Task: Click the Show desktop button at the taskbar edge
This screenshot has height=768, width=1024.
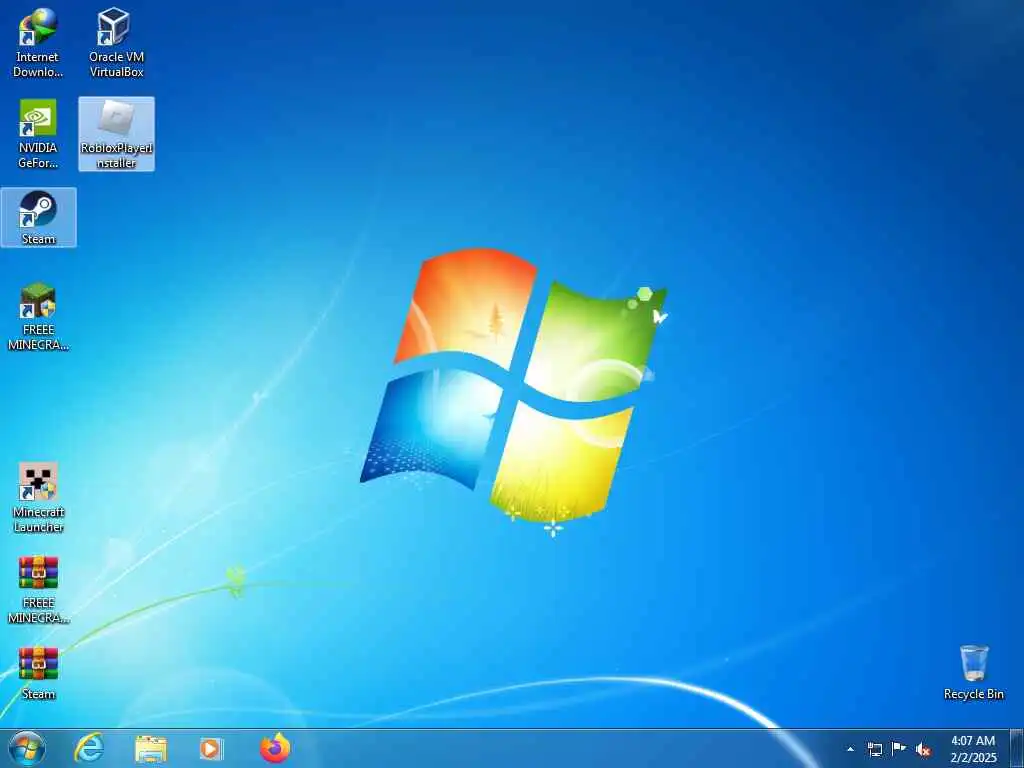Action: 1017,749
